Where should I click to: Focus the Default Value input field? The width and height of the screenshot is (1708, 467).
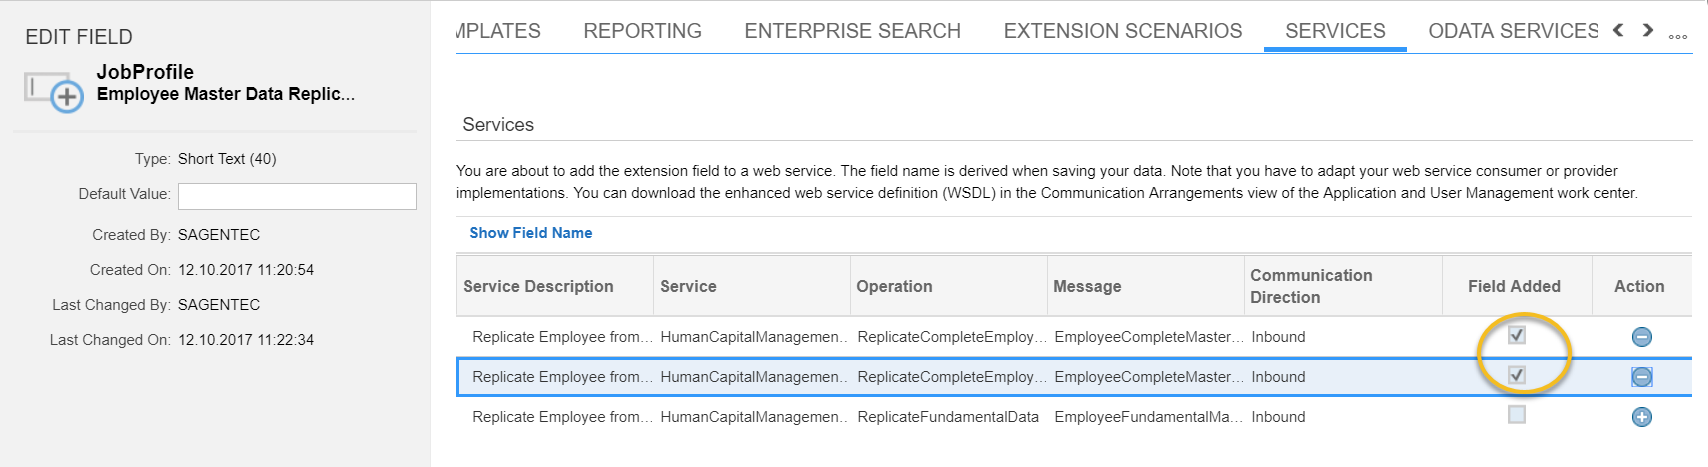point(297,196)
